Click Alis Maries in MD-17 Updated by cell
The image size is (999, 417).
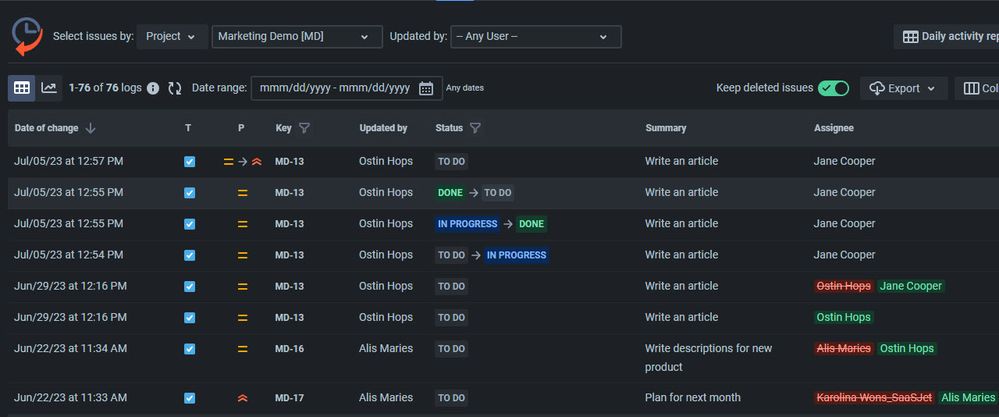(385, 398)
